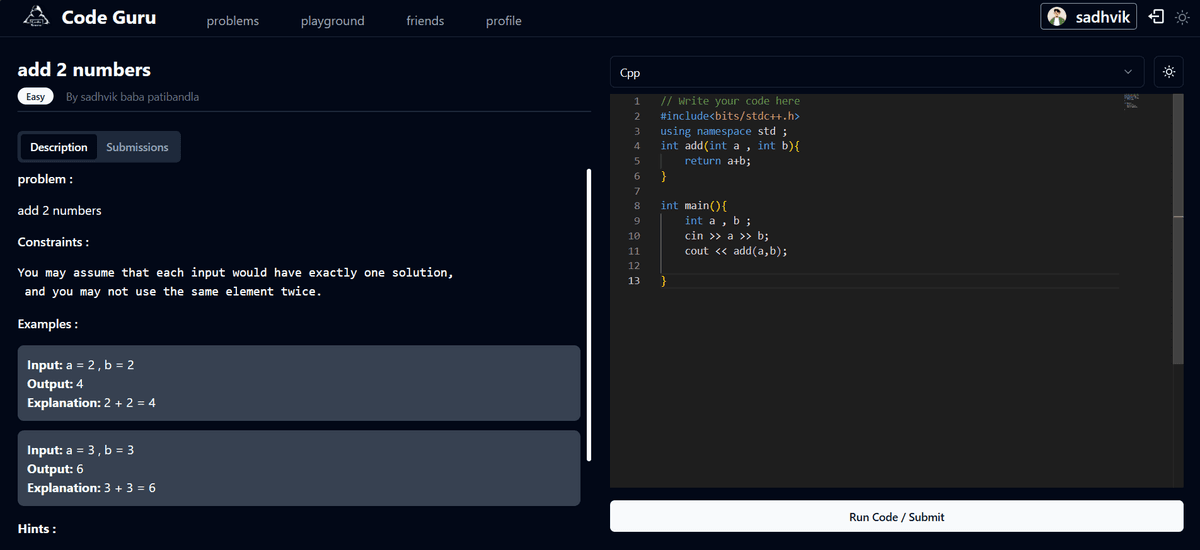1200x550 pixels.
Task: Click the 'problem :' heading
Action: coord(45,179)
